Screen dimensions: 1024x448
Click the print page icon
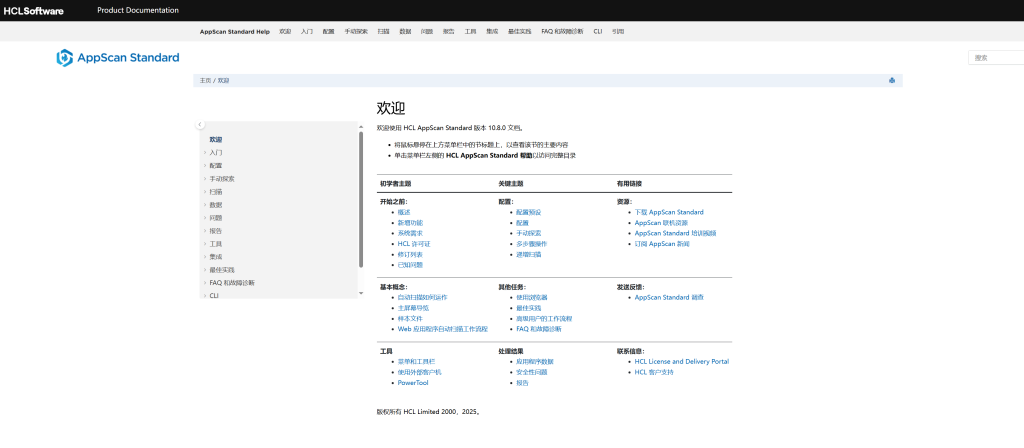(x=891, y=80)
